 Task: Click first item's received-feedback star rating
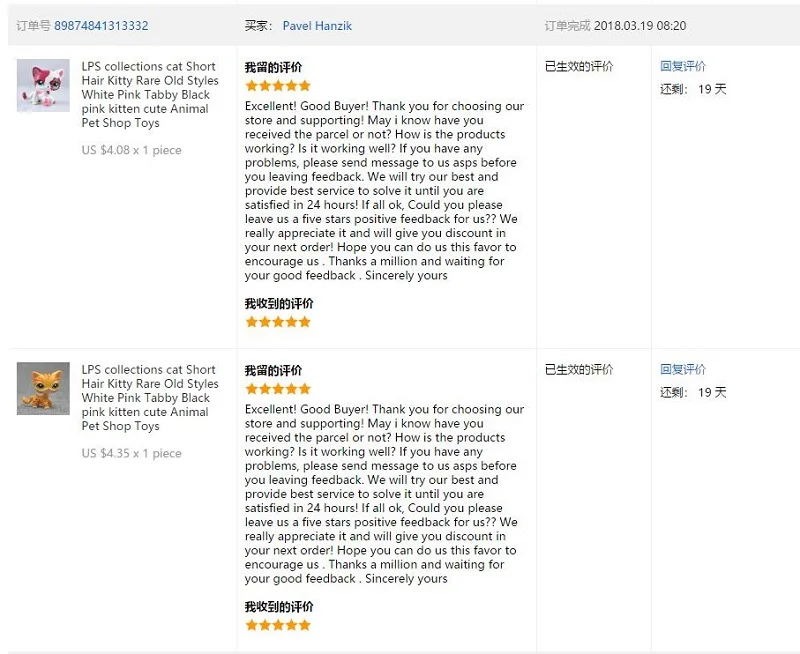[x=278, y=321]
